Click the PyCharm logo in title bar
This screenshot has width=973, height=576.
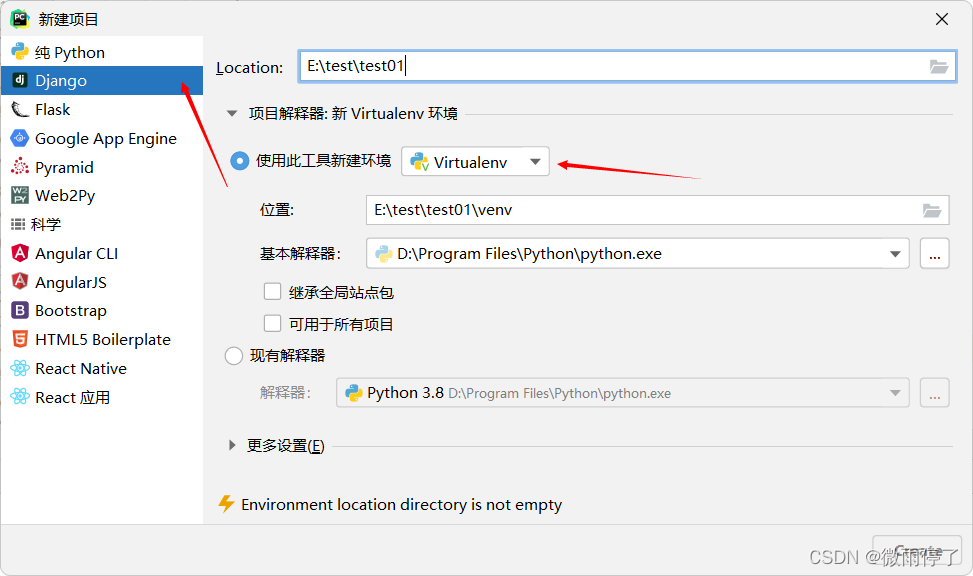(20, 19)
